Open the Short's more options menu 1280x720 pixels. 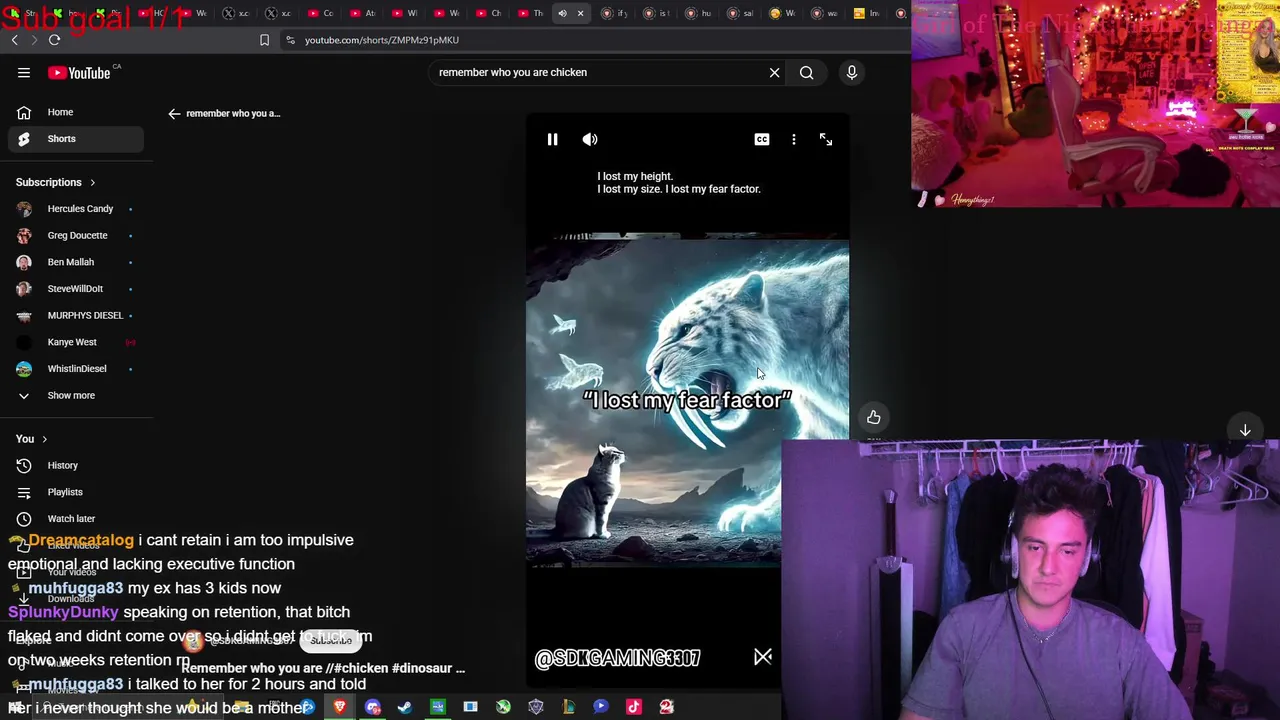[794, 139]
